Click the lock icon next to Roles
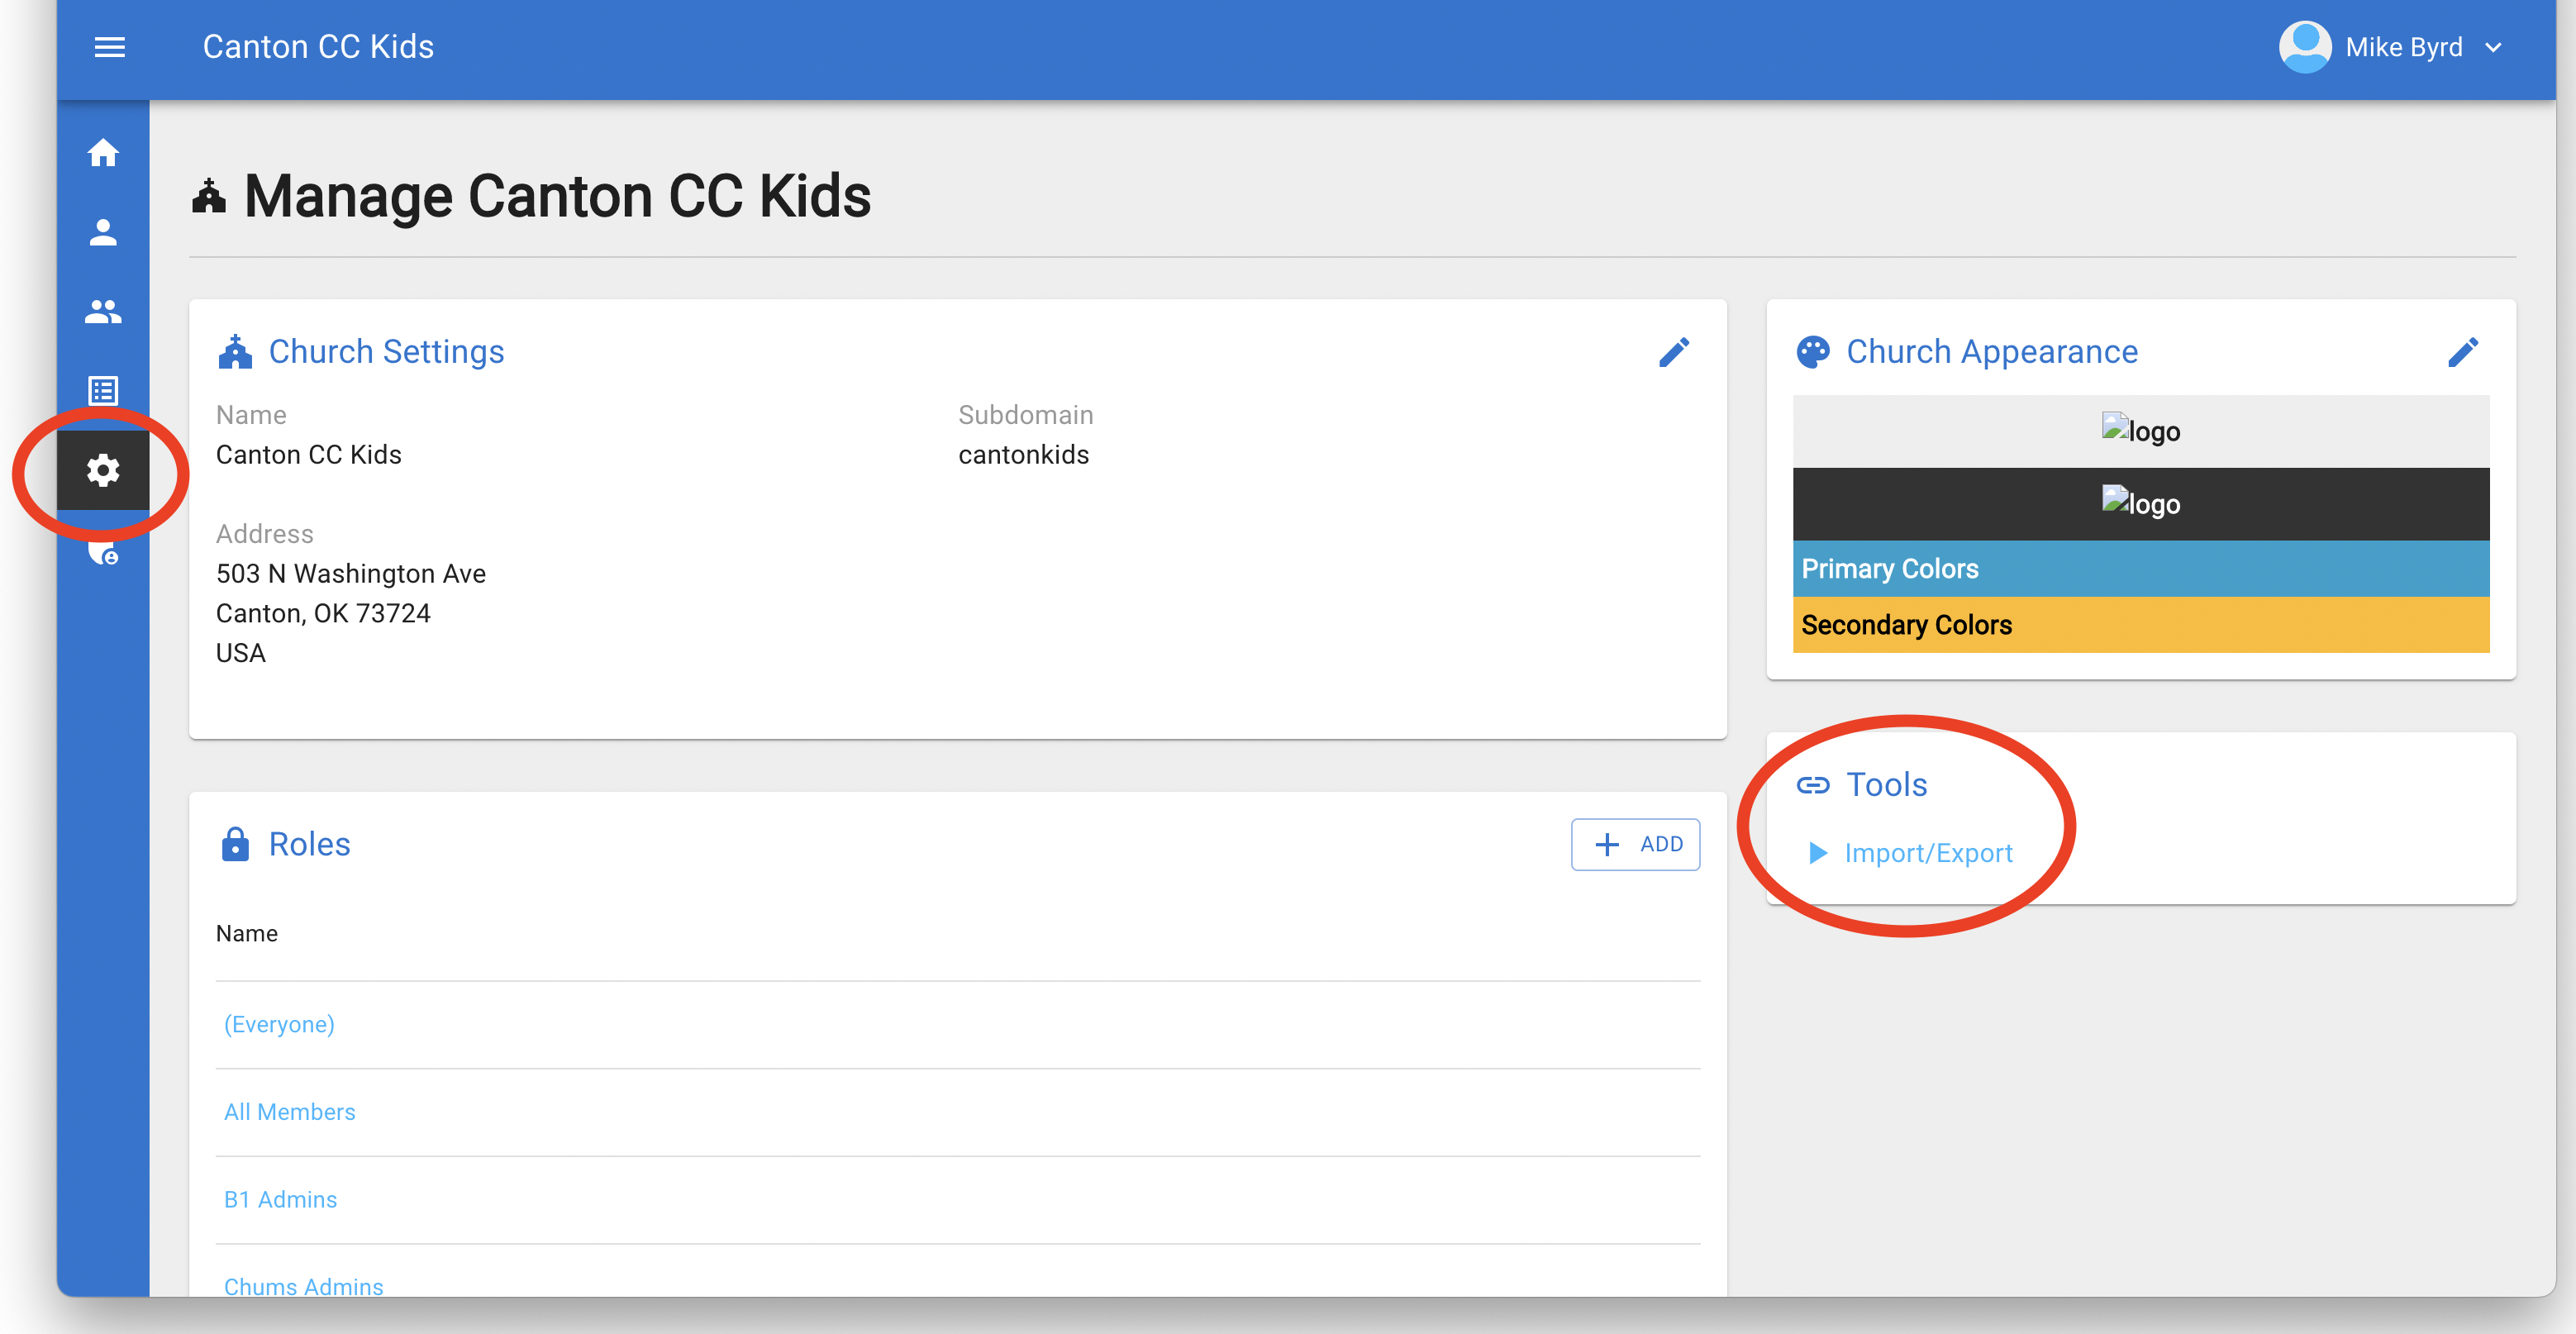 (236, 844)
